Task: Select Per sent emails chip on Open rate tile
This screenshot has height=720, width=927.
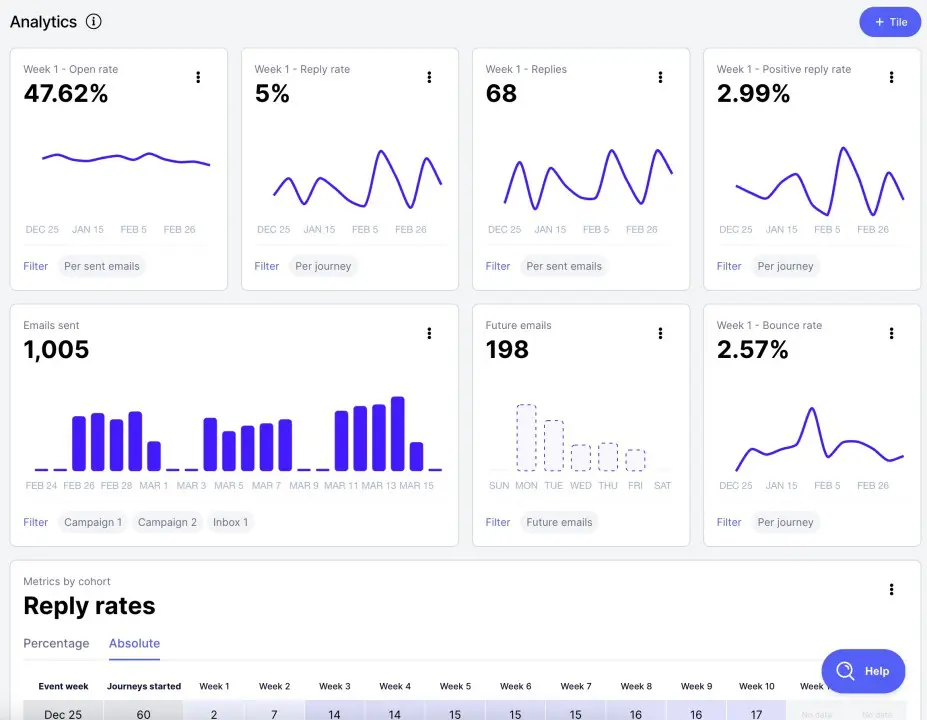Action: click(x=102, y=266)
